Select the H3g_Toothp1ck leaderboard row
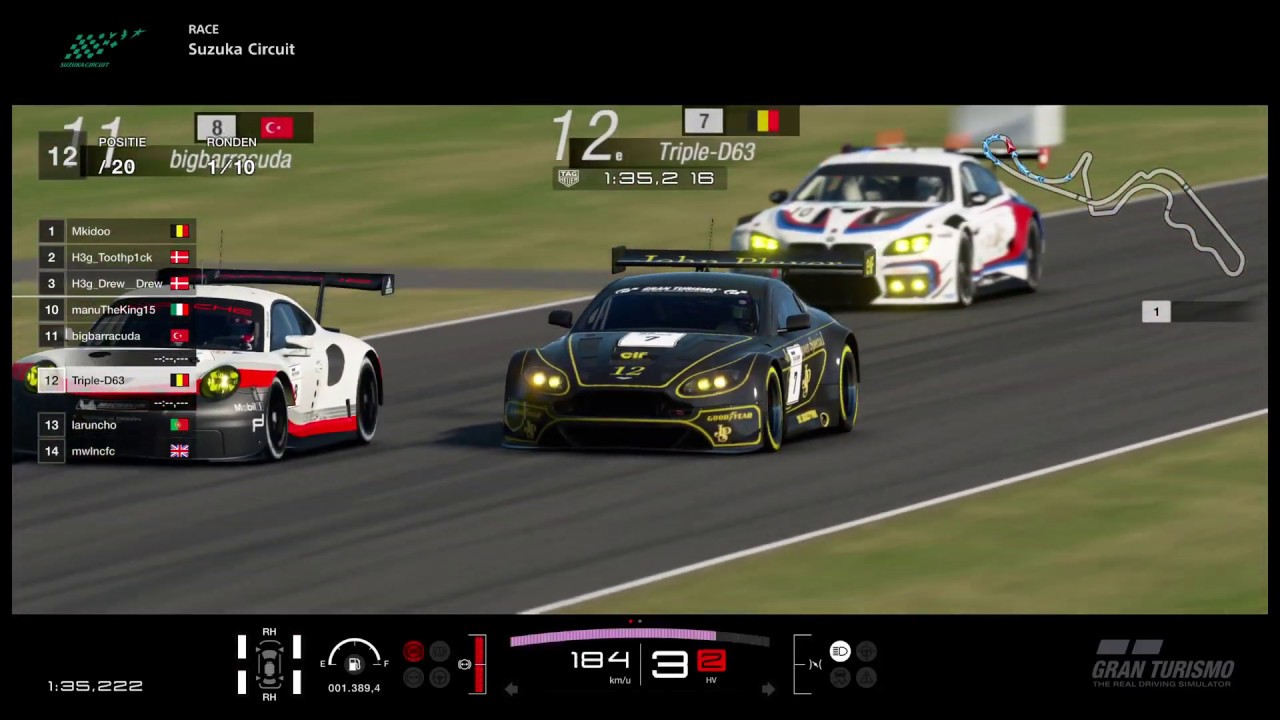This screenshot has width=1280, height=720. 116,257
